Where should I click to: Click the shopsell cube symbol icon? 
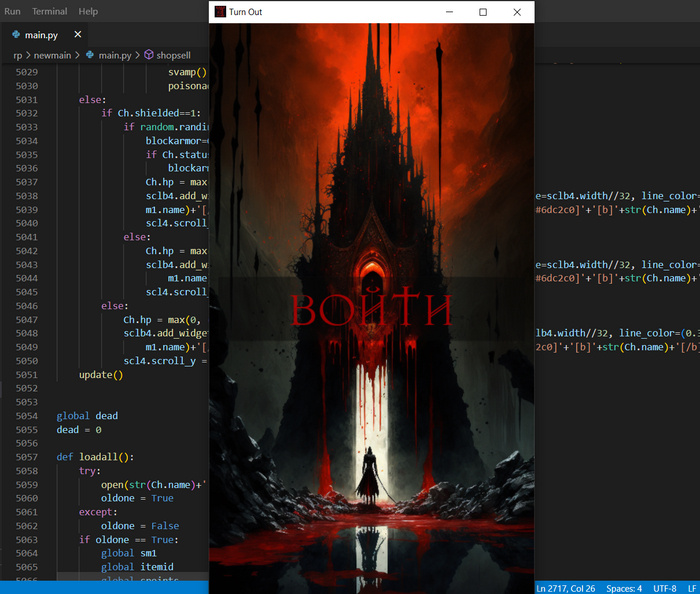coord(149,55)
